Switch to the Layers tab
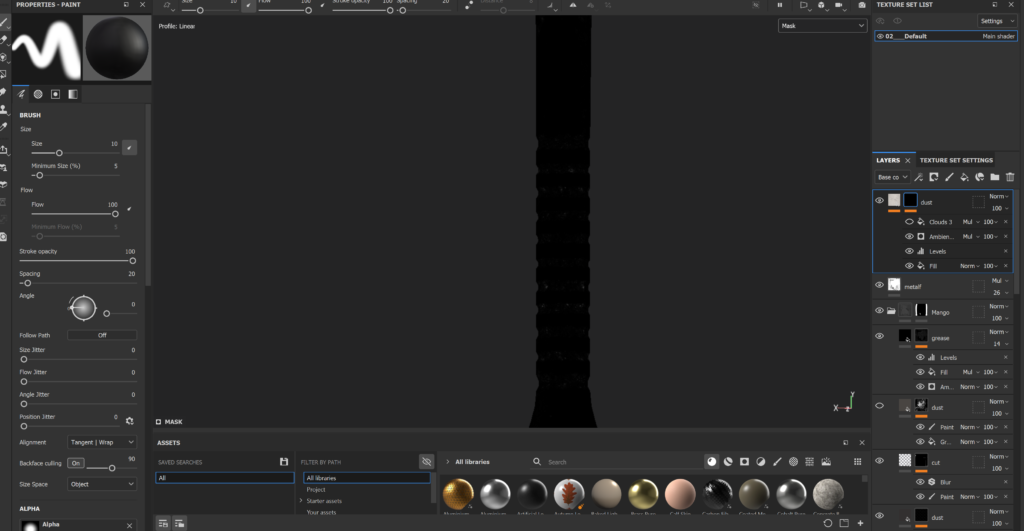The height and width of the screenshot is (531, 1024). (888, 160)
